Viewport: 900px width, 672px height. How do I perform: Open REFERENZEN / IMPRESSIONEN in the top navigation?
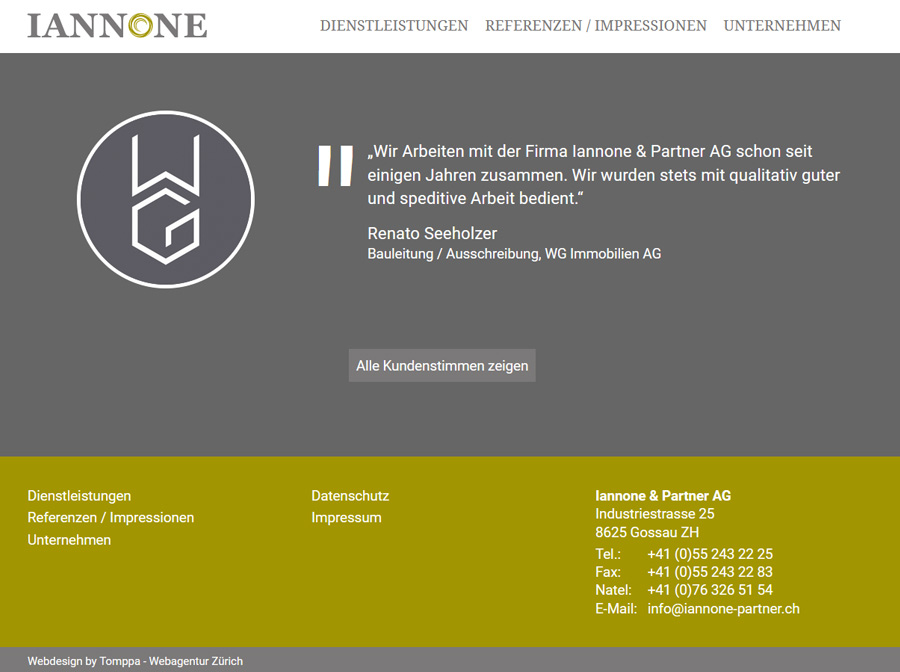tap(596, 26)
